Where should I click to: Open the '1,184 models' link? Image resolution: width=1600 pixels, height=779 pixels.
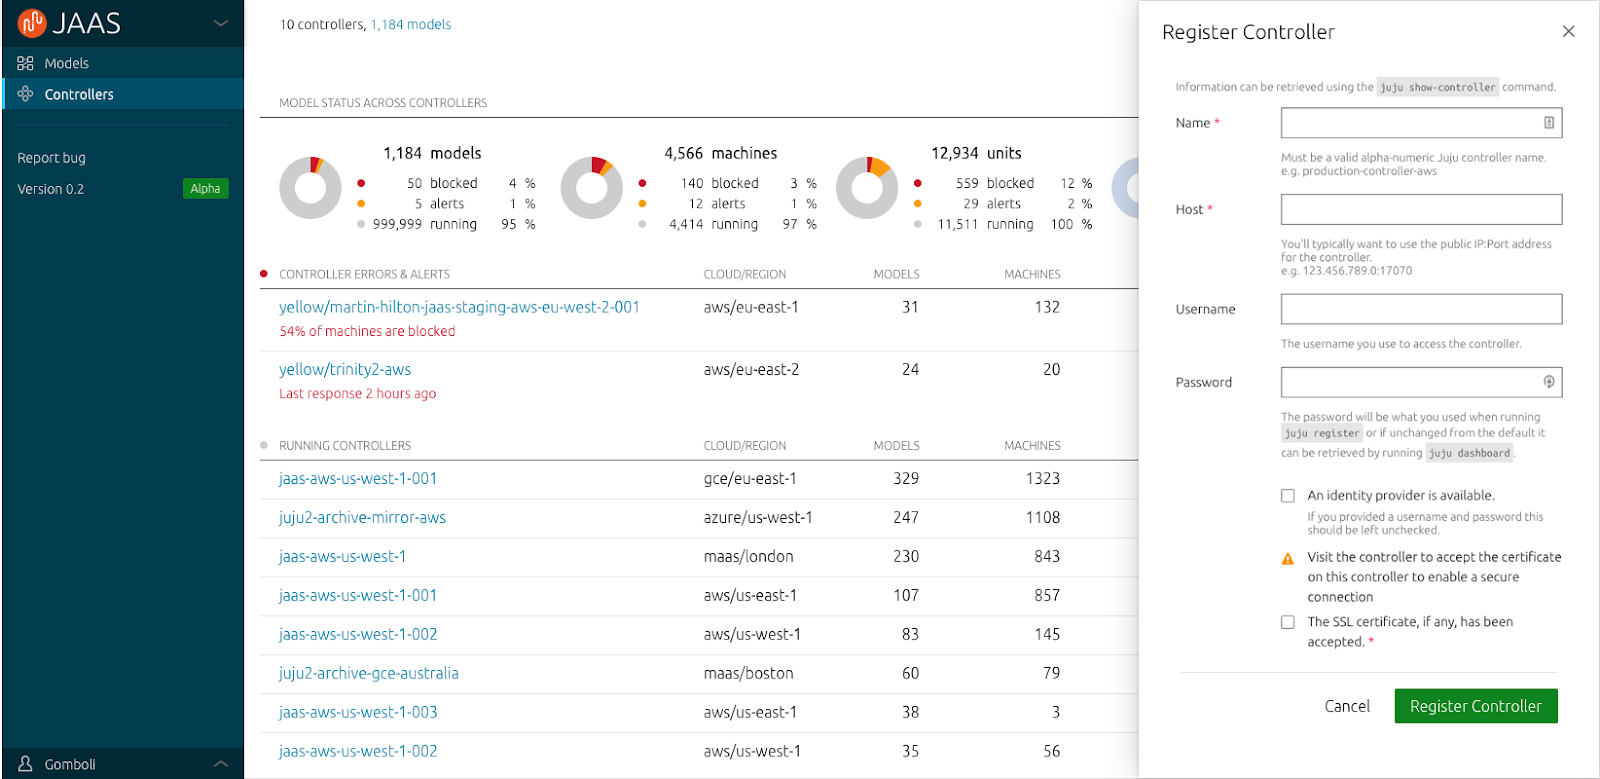411,24
